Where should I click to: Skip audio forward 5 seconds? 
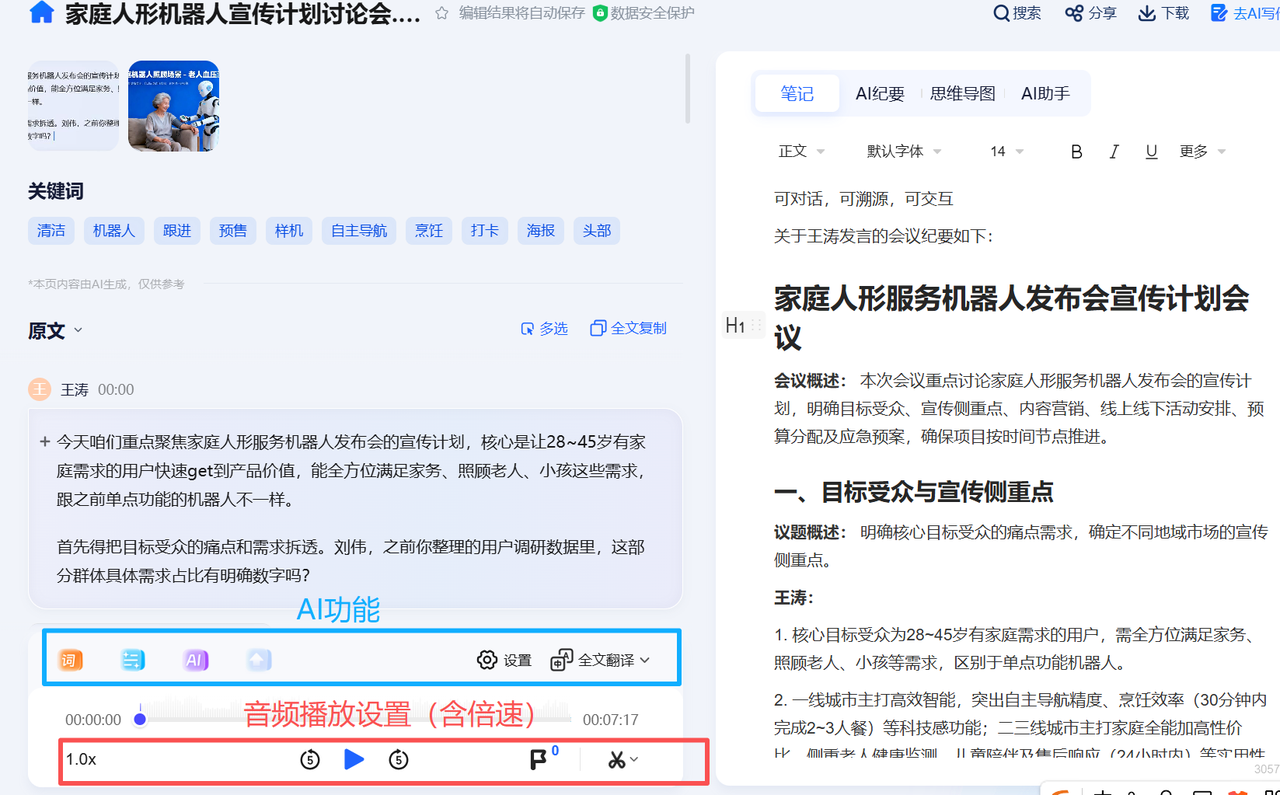(398, 760)
